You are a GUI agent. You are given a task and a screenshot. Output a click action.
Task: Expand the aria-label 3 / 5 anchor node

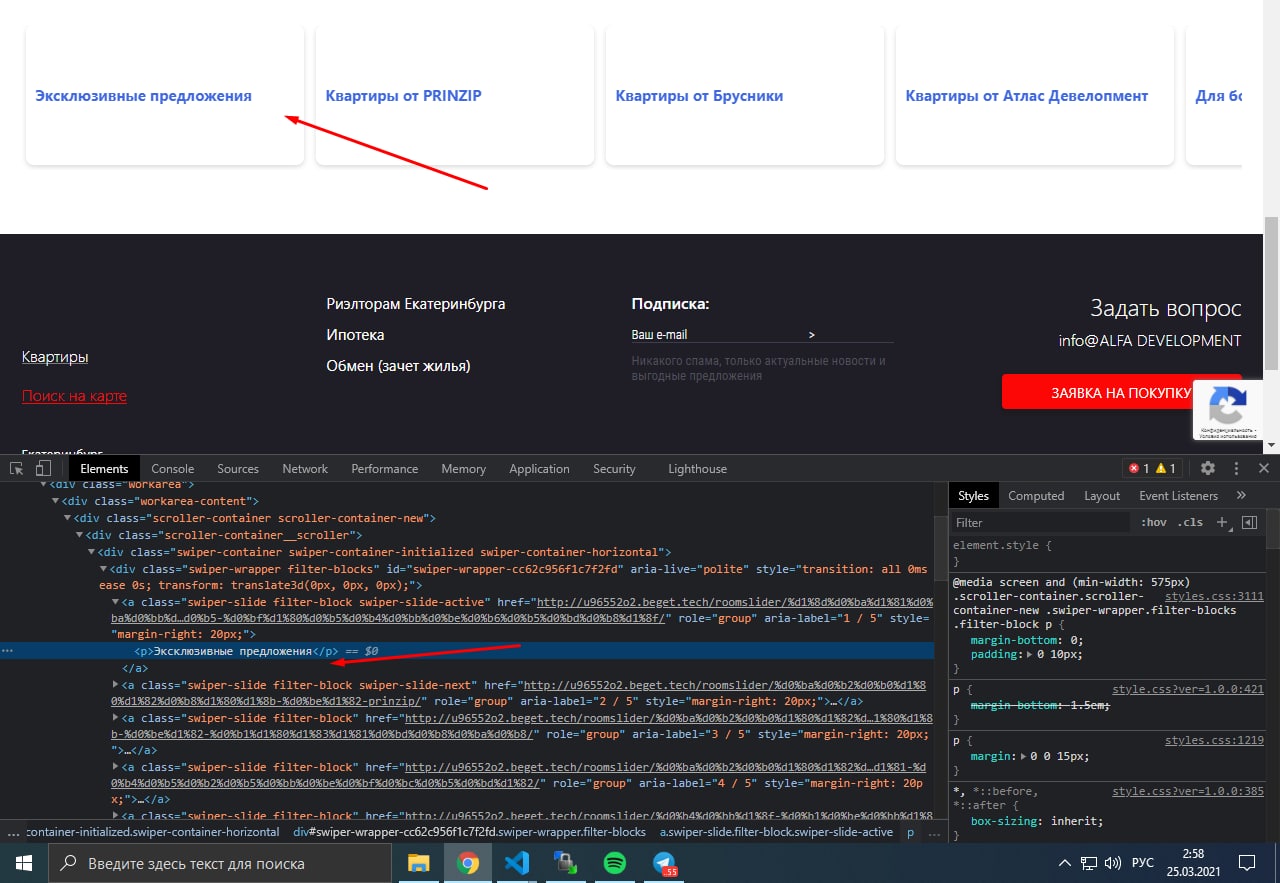tap(116, 718)
